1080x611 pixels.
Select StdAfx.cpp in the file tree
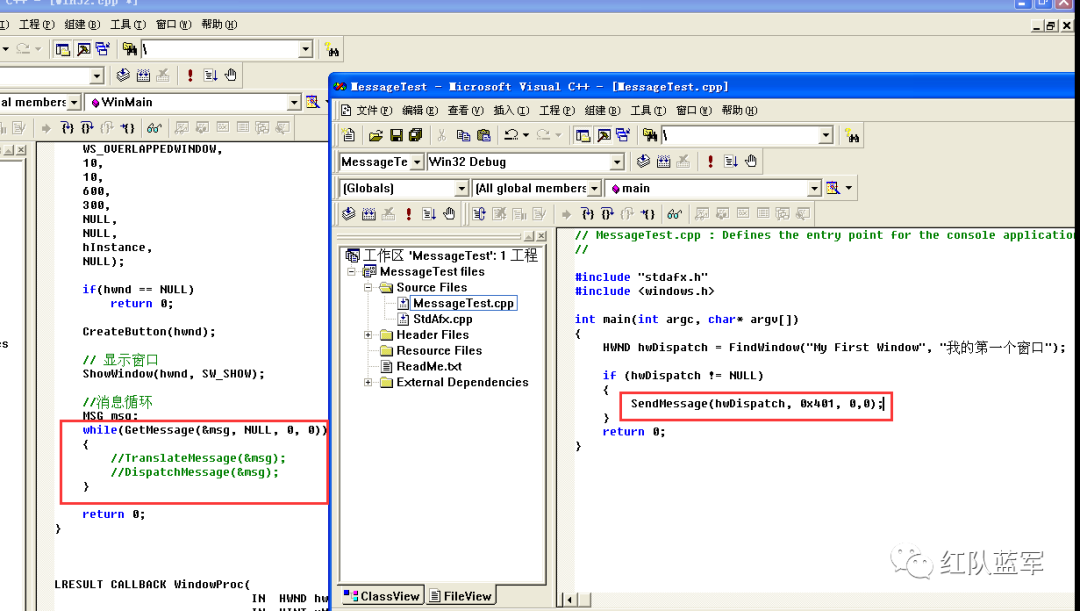[x=442, y=319]
